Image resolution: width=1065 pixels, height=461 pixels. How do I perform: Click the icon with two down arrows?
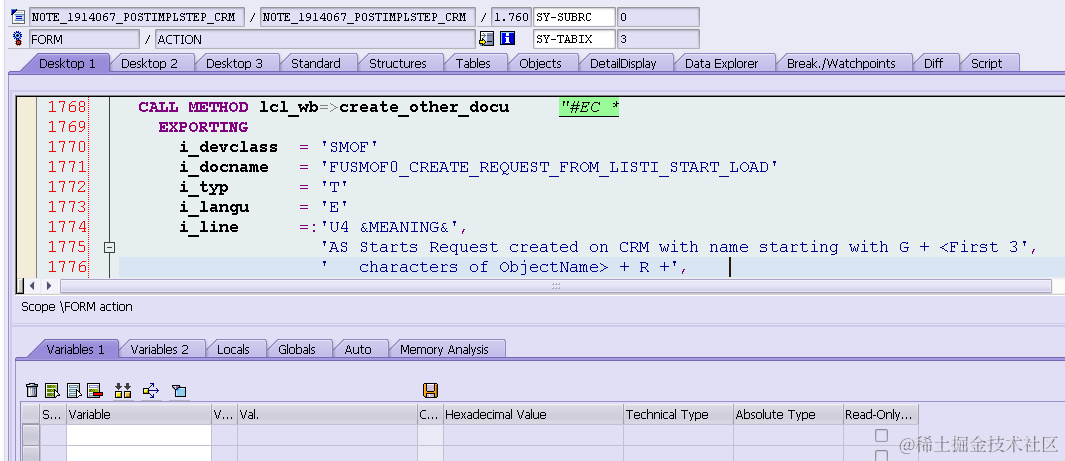coord(123,390)
